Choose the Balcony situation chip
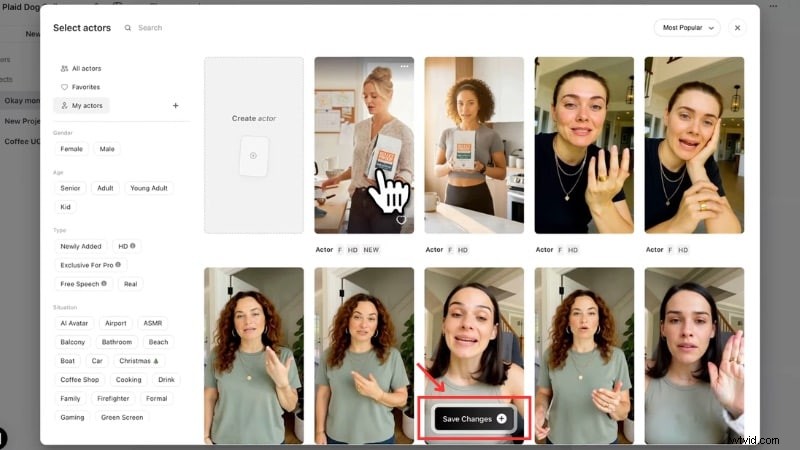The height and width of the screenshot is (450, 800). 72,342
